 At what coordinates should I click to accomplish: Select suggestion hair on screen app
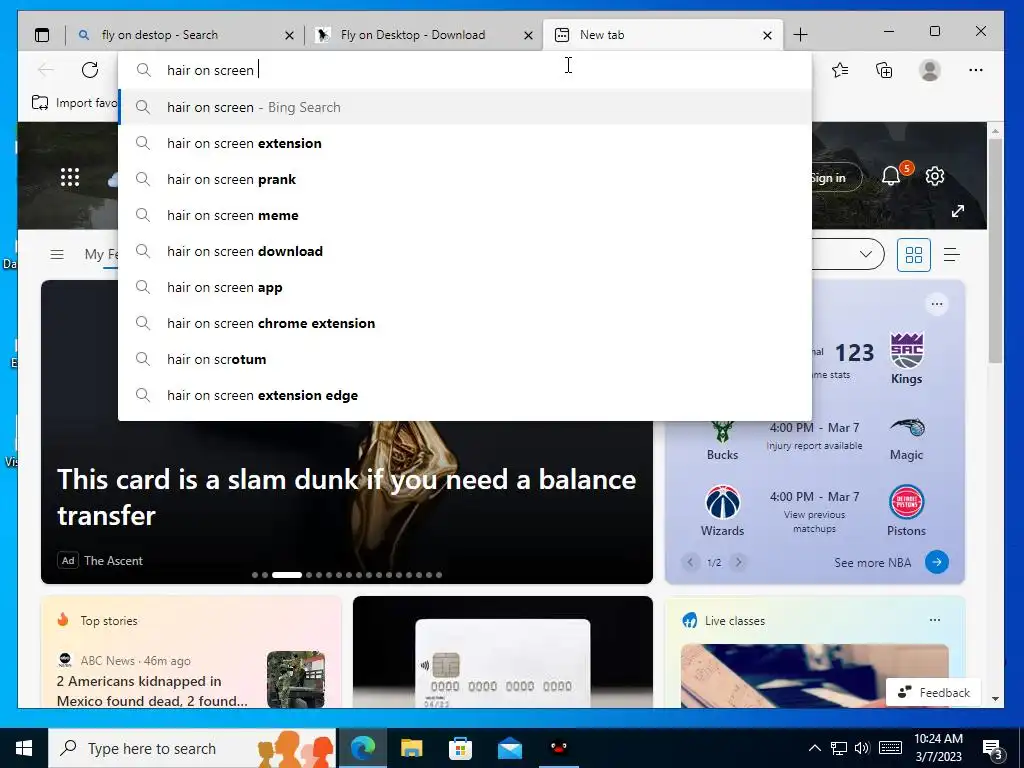point(465,287)
